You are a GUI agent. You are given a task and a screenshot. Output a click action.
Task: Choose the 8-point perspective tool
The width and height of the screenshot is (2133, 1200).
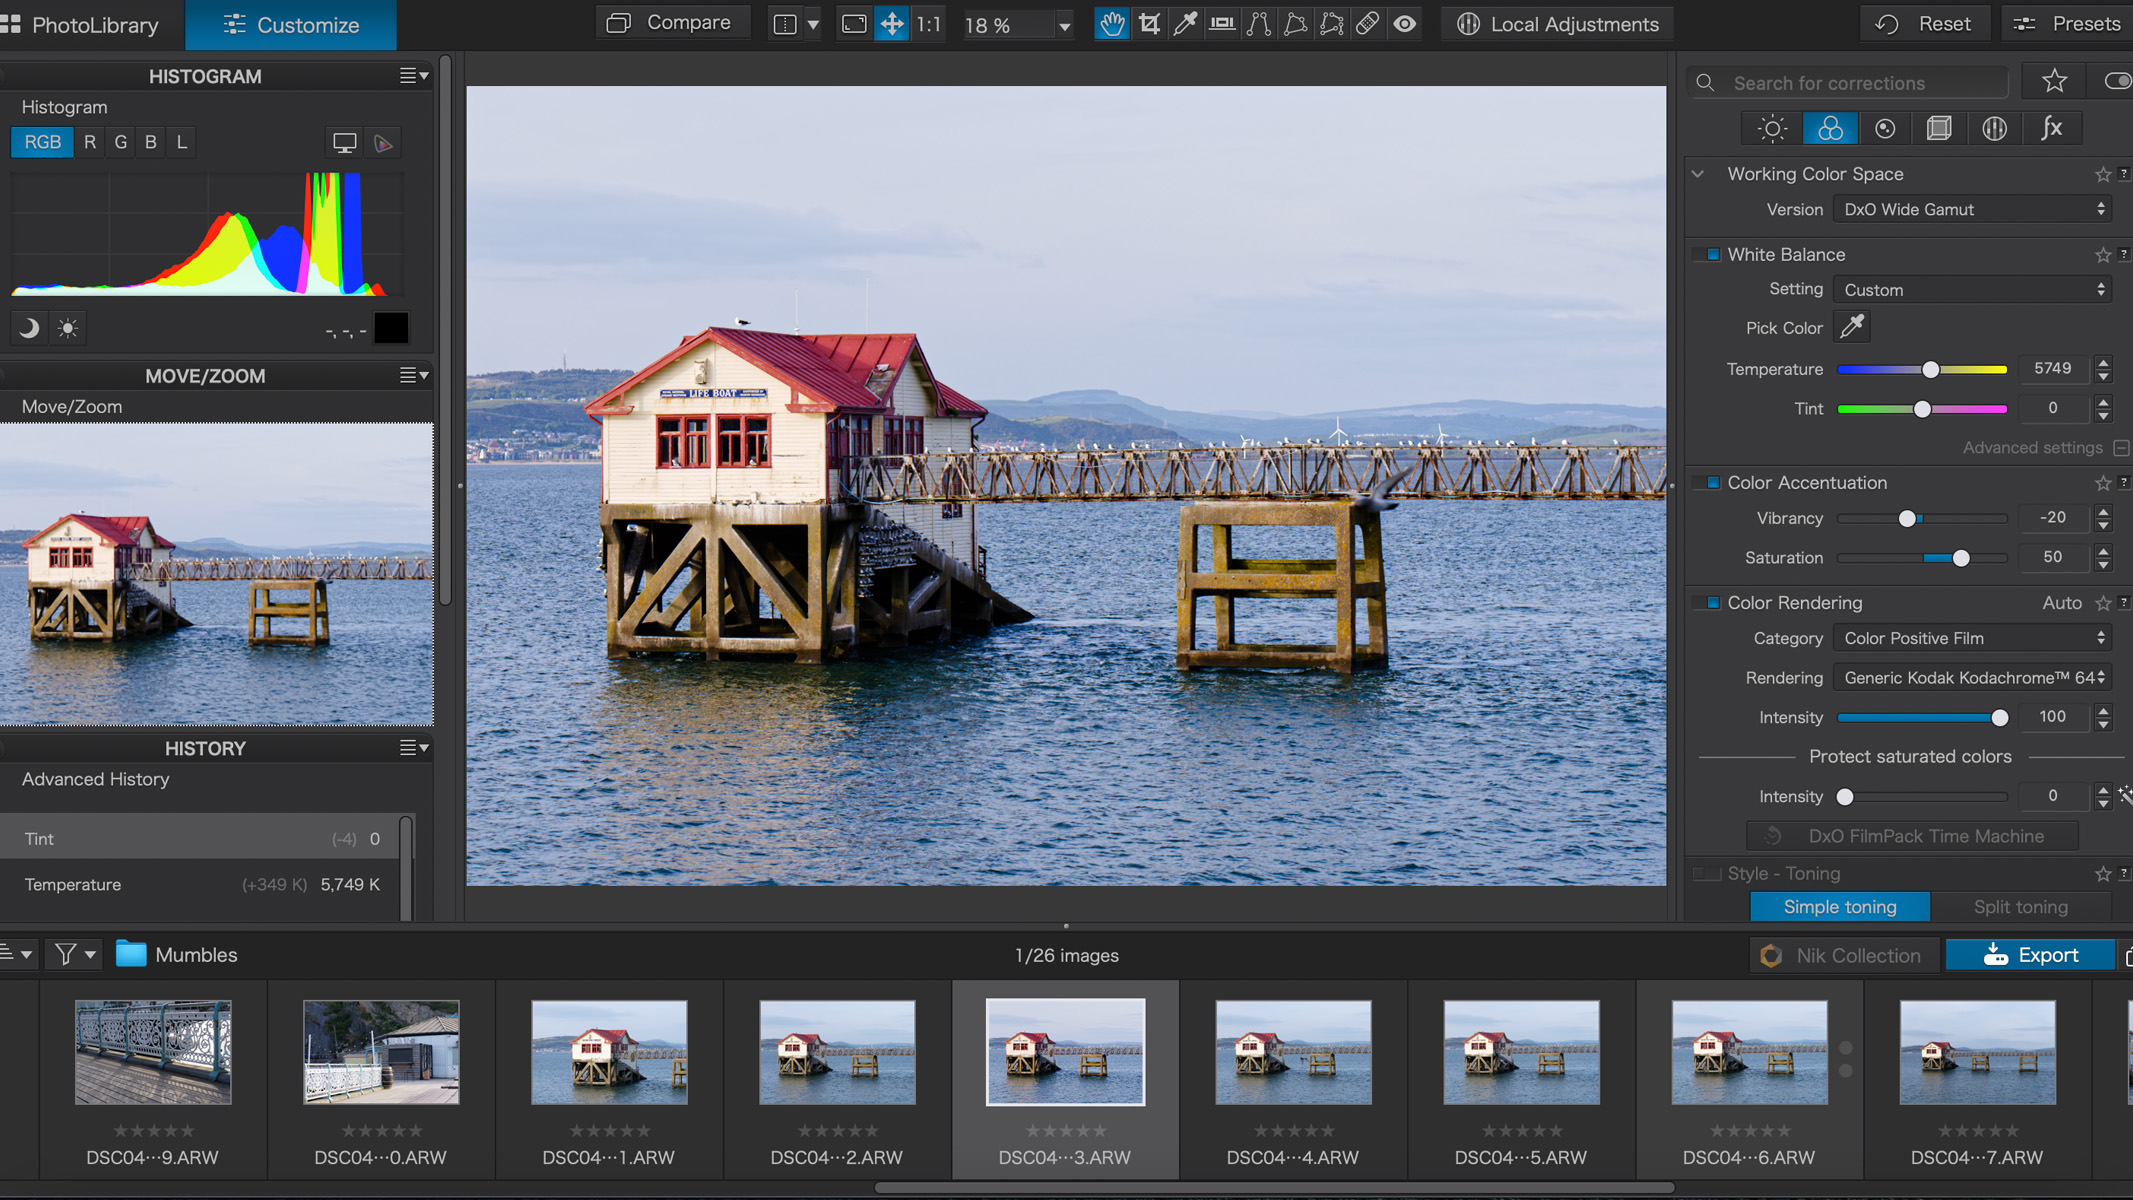click(1331, 24)
